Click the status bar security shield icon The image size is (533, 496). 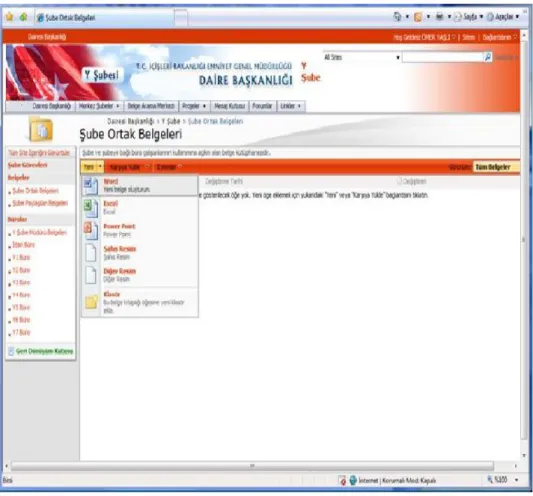pyautogui.click(x=342, y=480)
